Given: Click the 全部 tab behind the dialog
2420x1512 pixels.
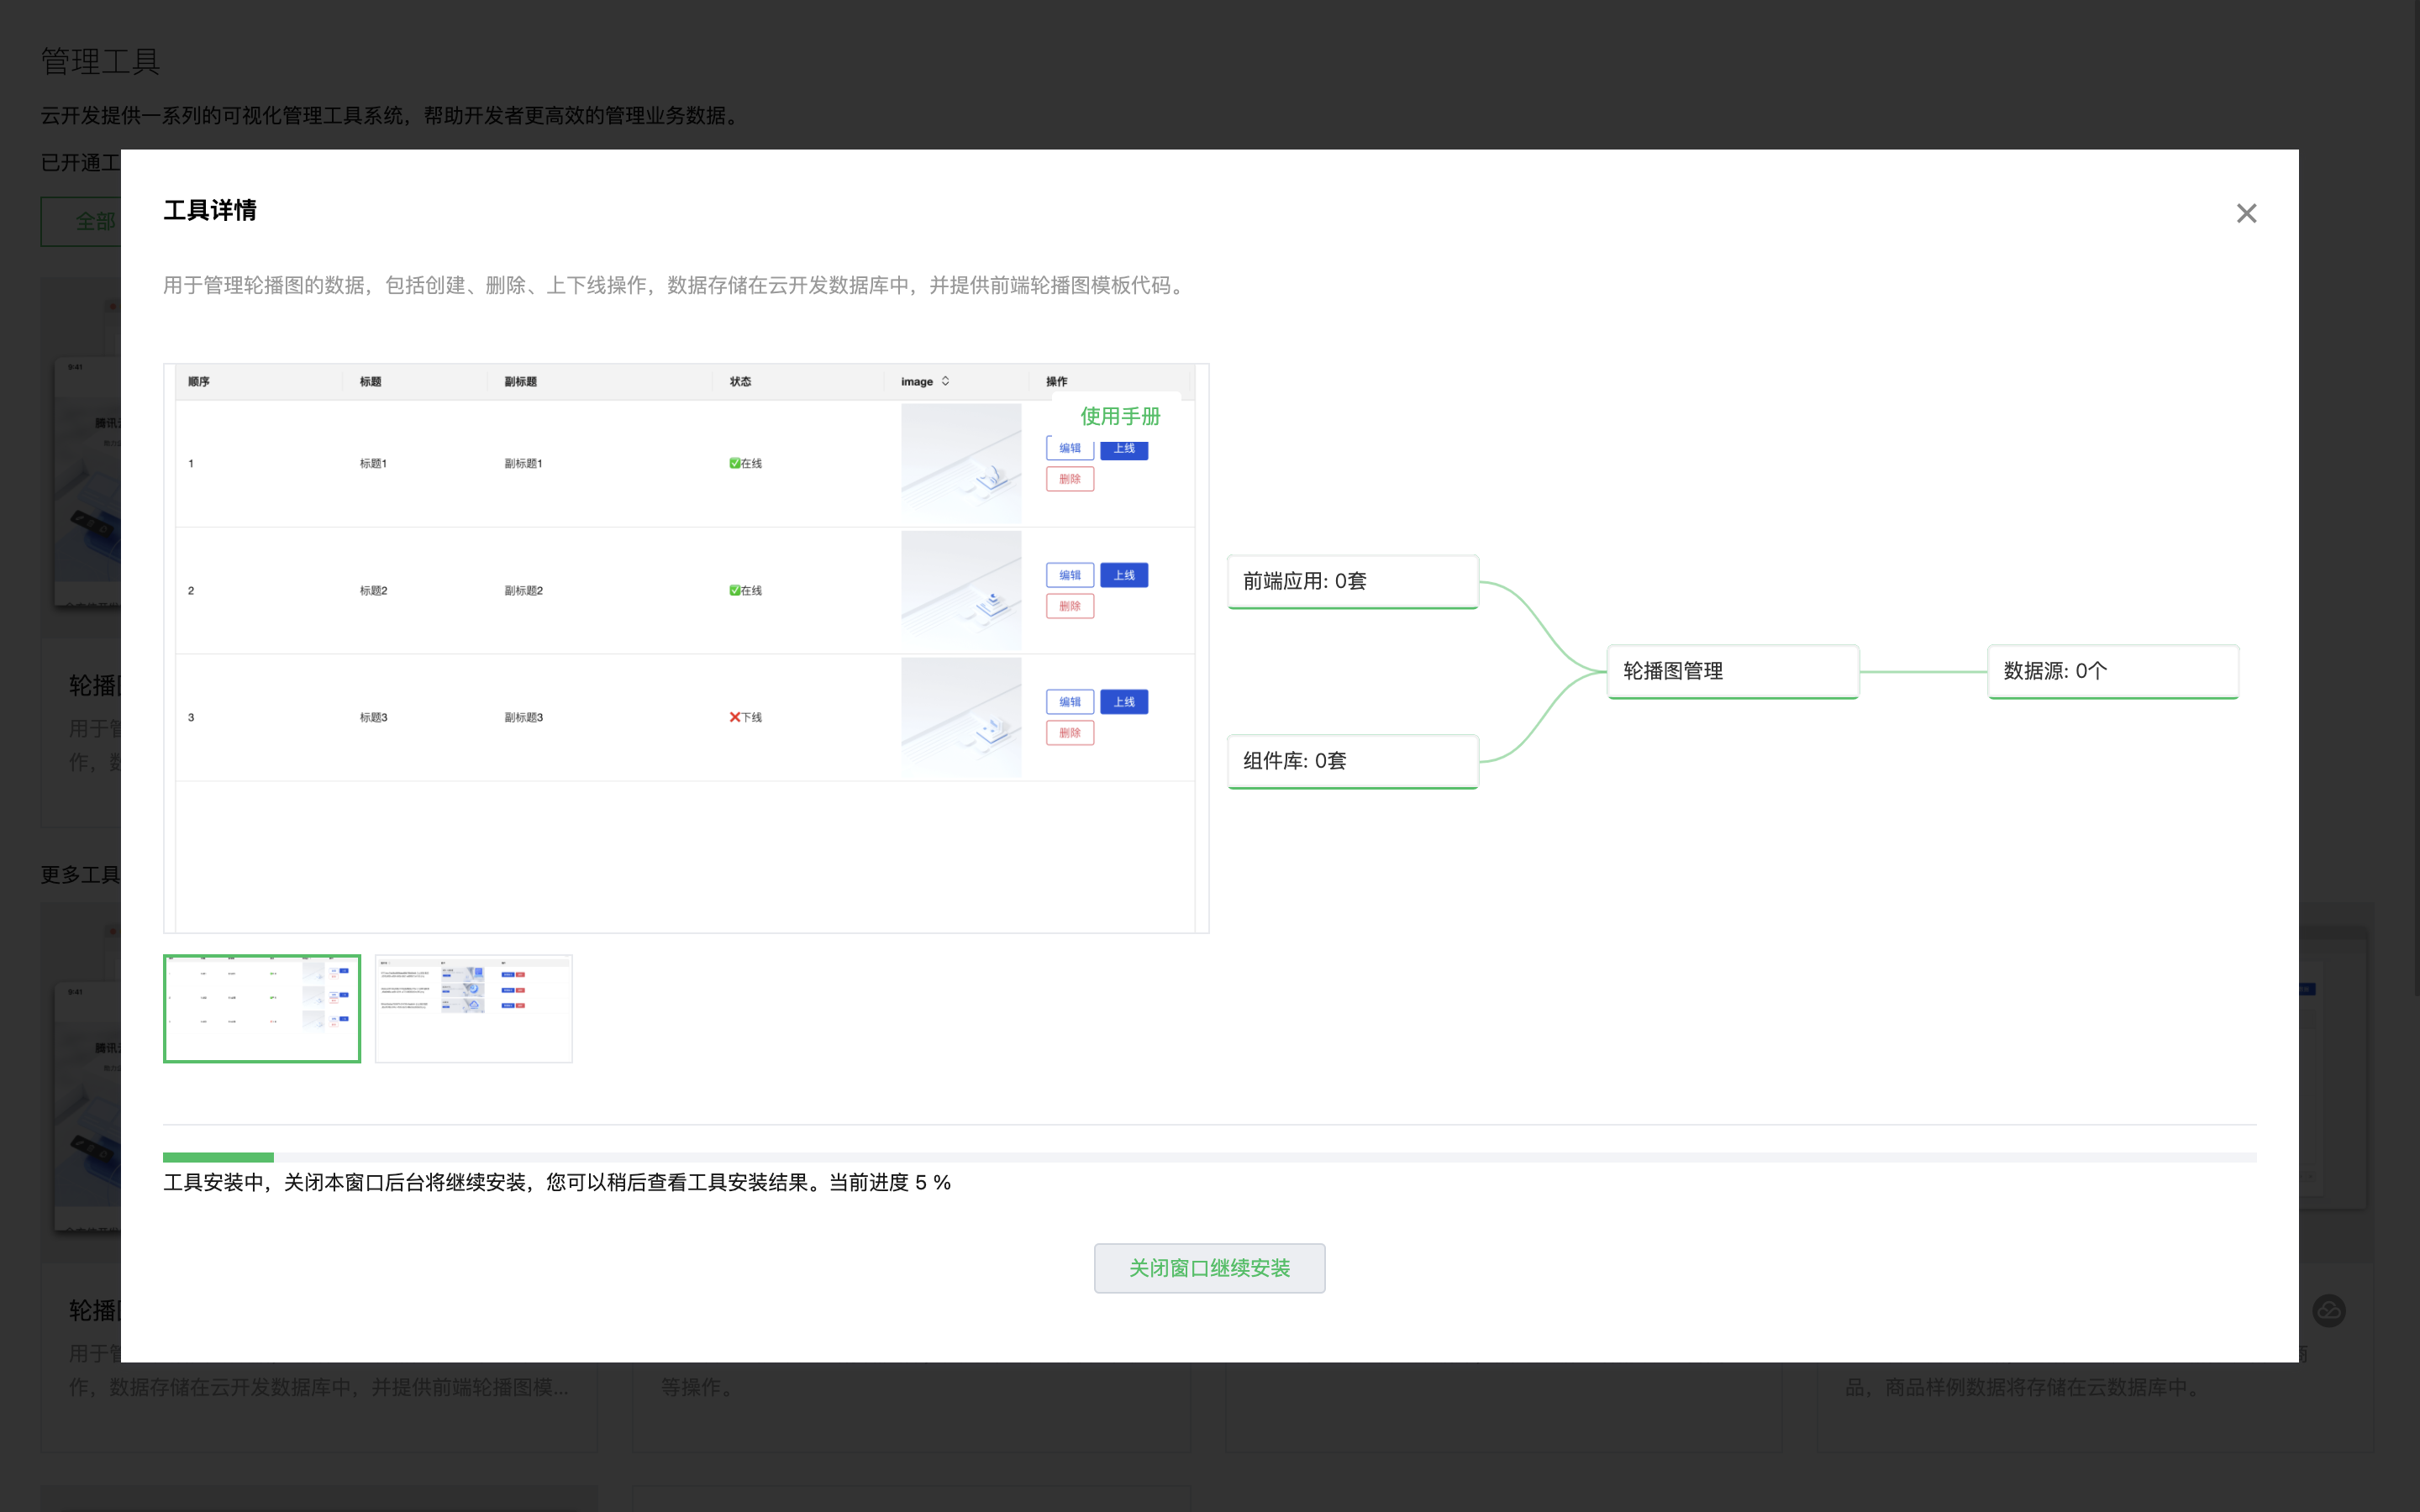Looking at the screenshot, I should [x=95, y=221].
